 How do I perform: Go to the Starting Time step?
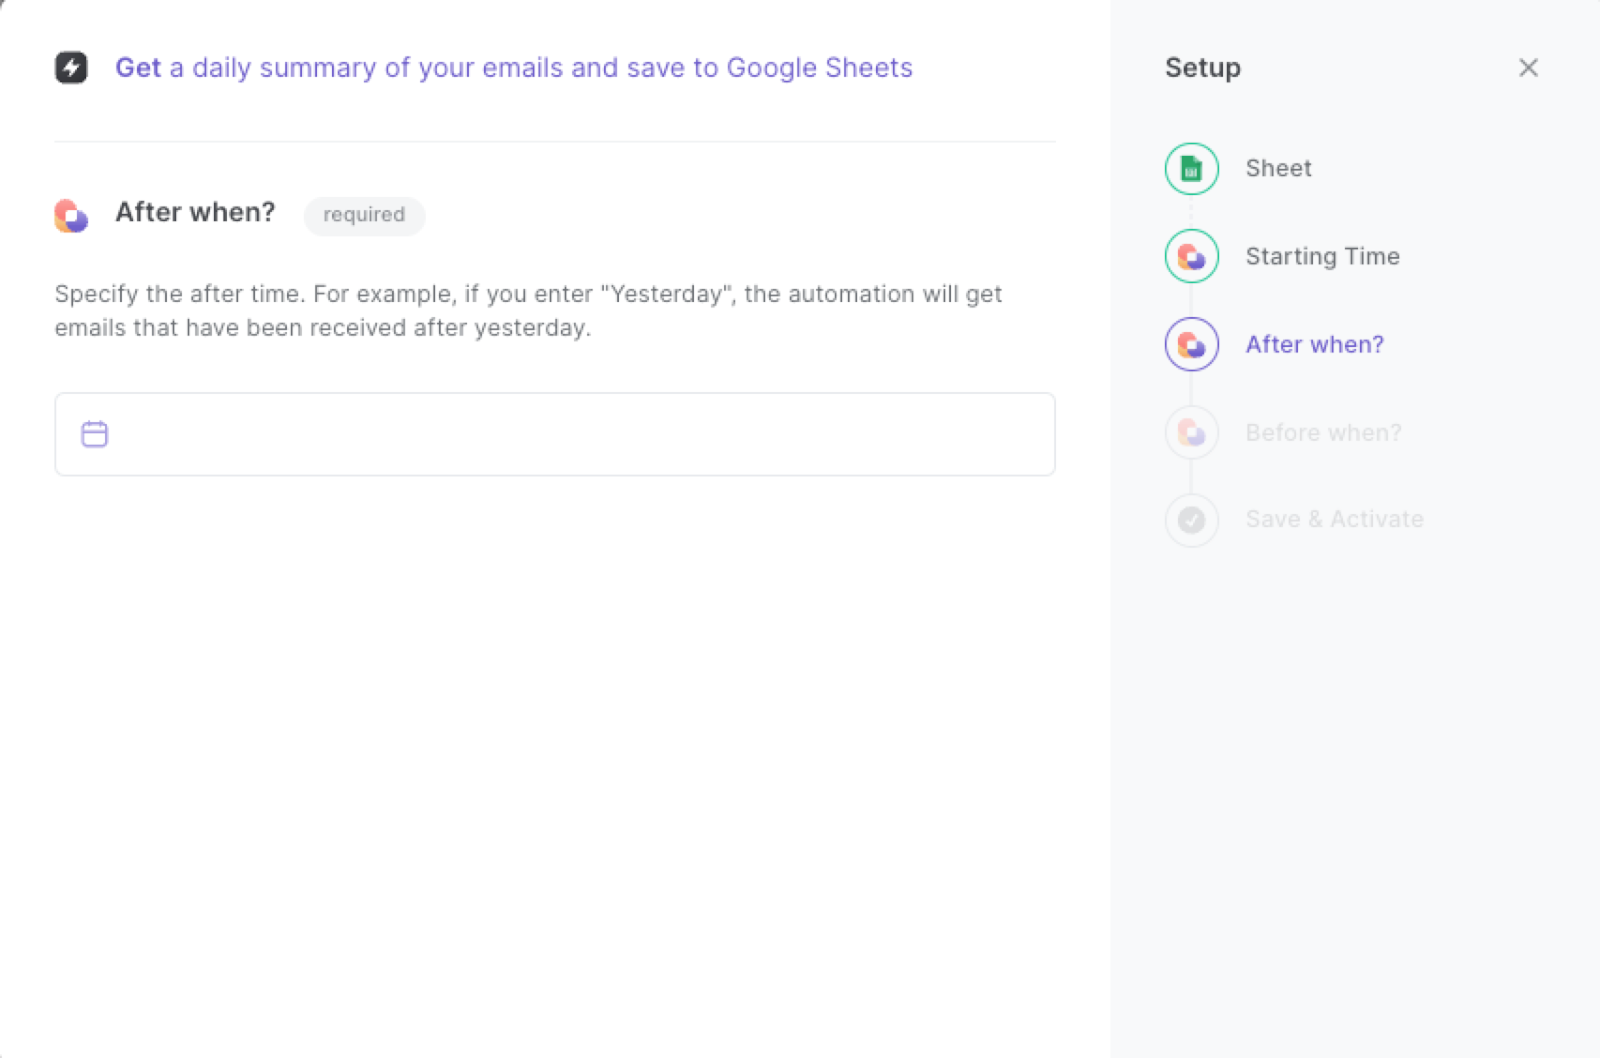click(1322, 256)
